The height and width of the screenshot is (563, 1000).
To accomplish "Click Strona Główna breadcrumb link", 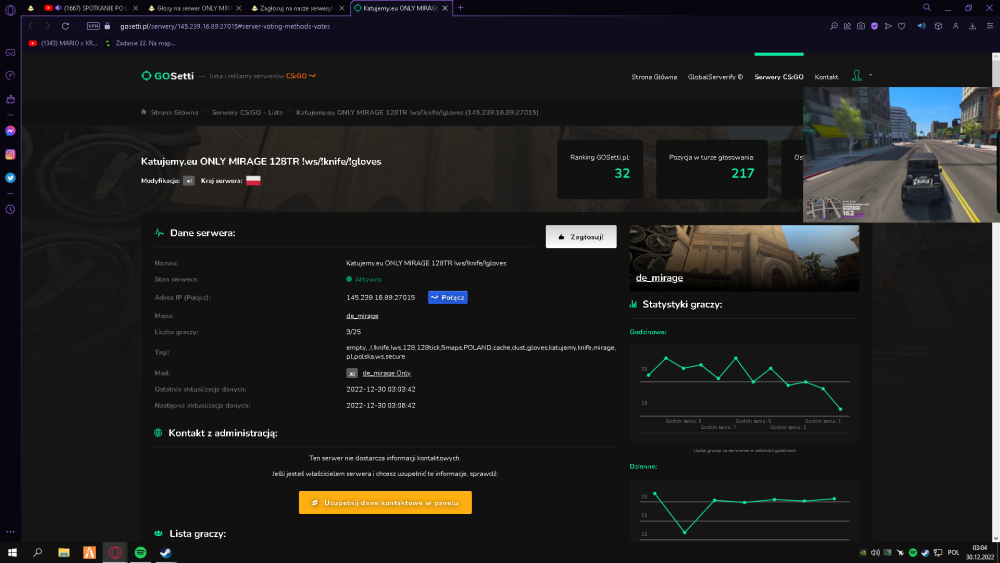I will 174,112.
